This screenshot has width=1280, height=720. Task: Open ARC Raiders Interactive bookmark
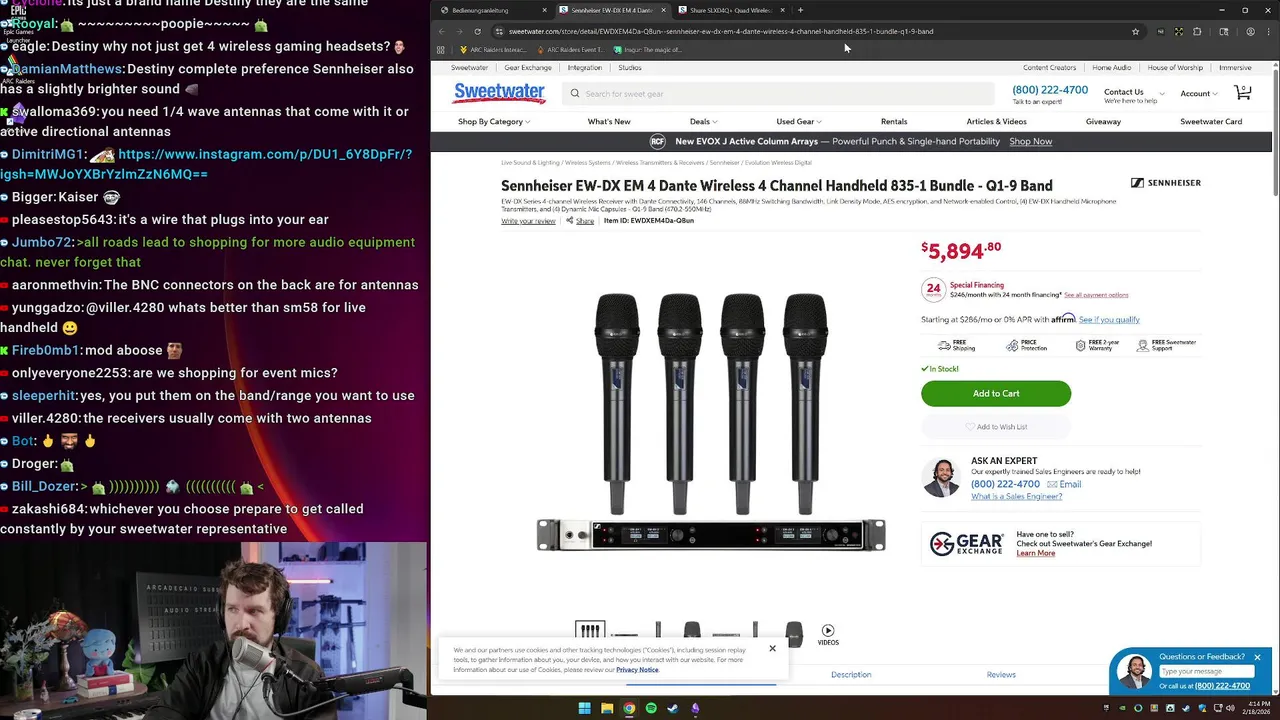[x=493, y=50]
